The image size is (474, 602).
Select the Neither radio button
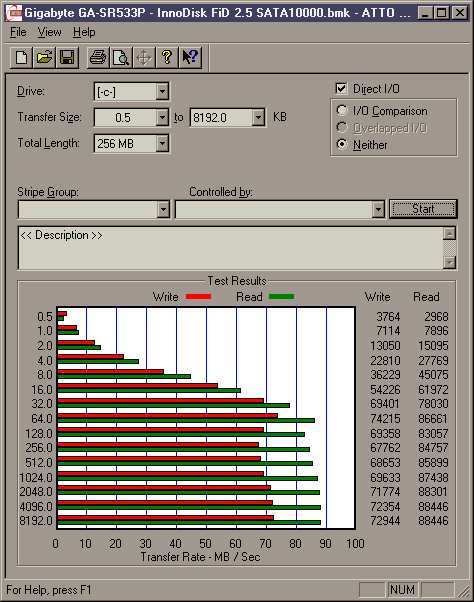(x=342, y=144)
